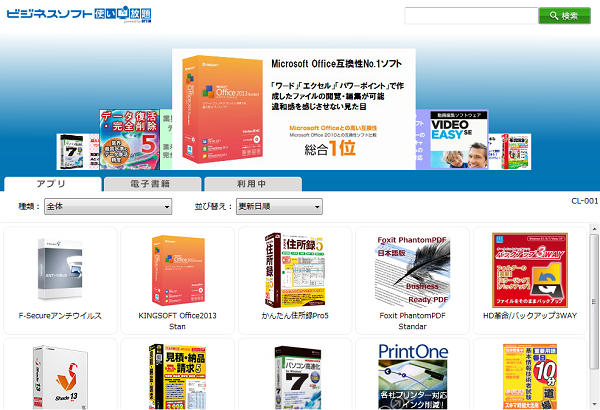
Task: Click the scrollbar down arrow
Action: click(594, 405)
